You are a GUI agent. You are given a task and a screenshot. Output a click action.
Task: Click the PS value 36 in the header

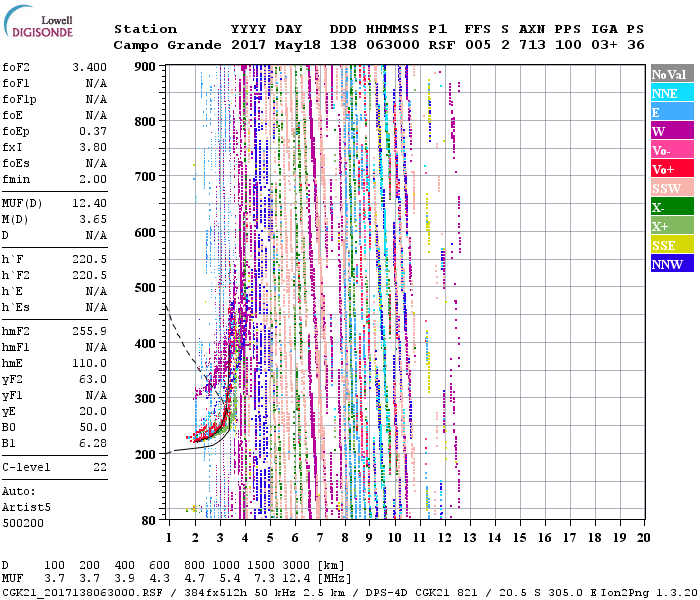[635, 45]
